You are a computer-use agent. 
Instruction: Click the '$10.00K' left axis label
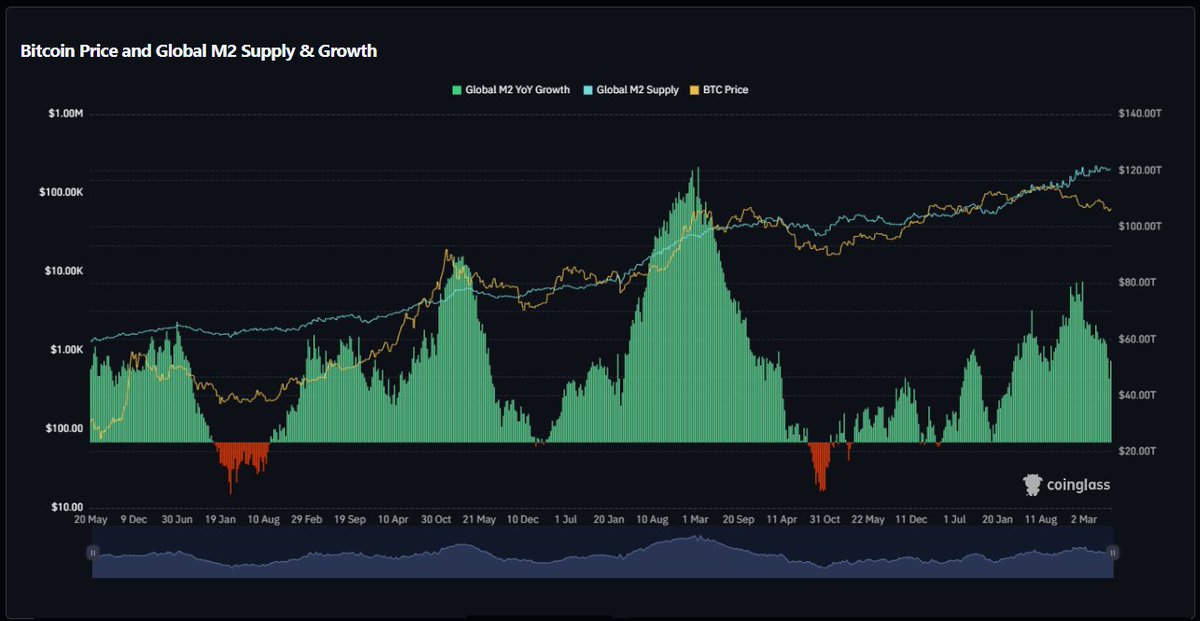(63, 271)
